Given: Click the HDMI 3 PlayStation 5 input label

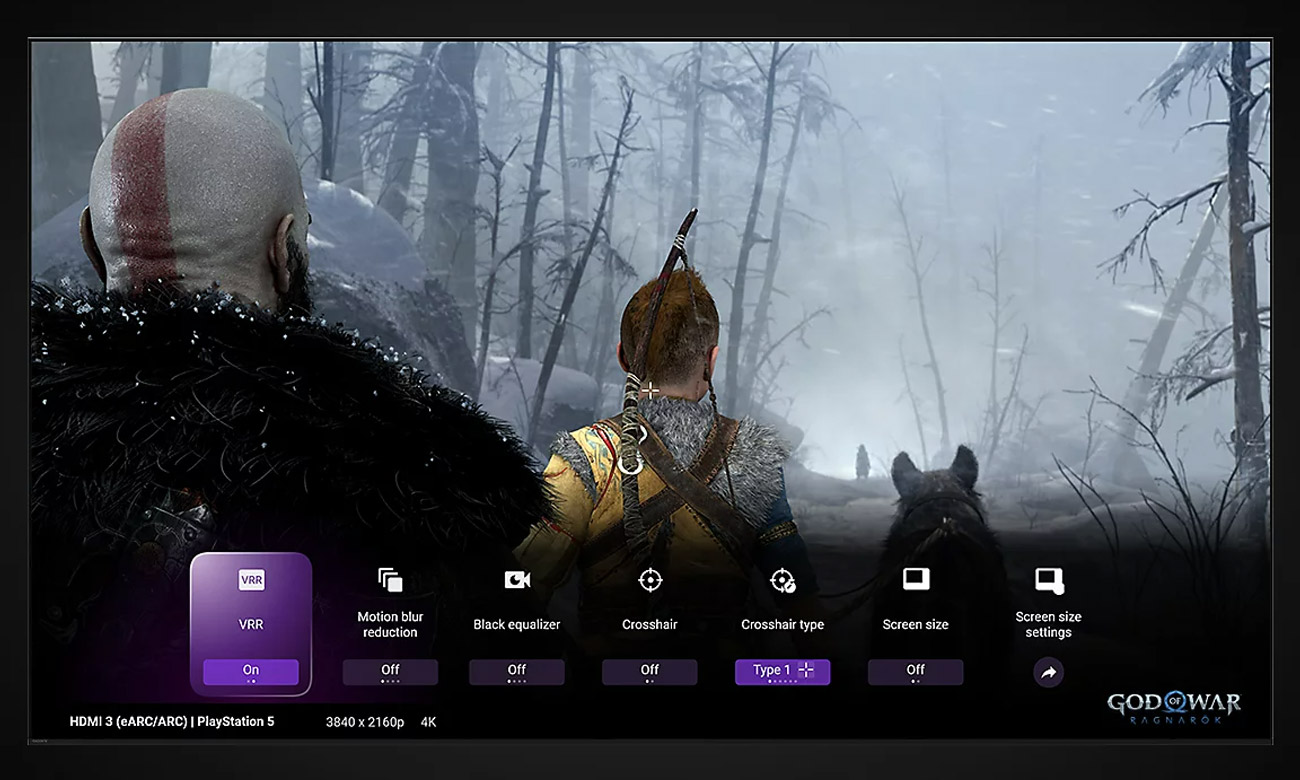Looking at the screenshot, I should pyautogui.click(x=171, y=722).
